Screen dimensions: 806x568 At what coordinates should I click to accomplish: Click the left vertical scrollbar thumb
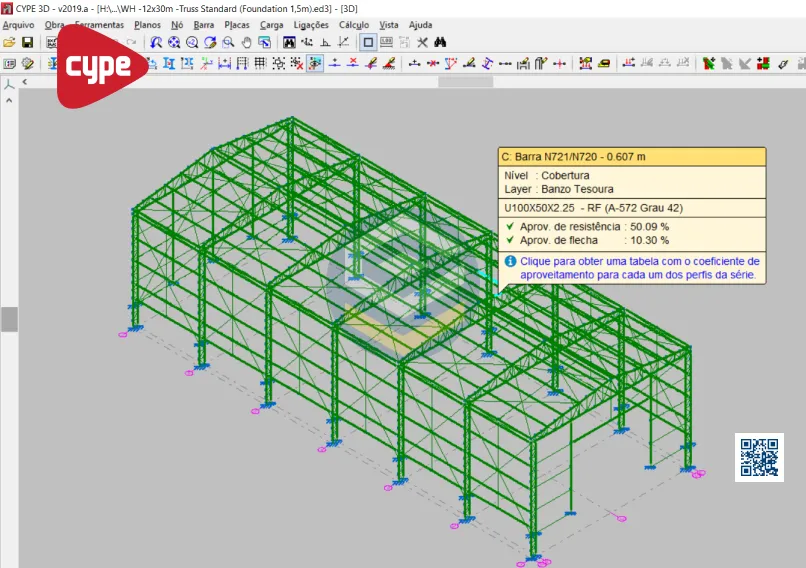click(x=9, y=319)
